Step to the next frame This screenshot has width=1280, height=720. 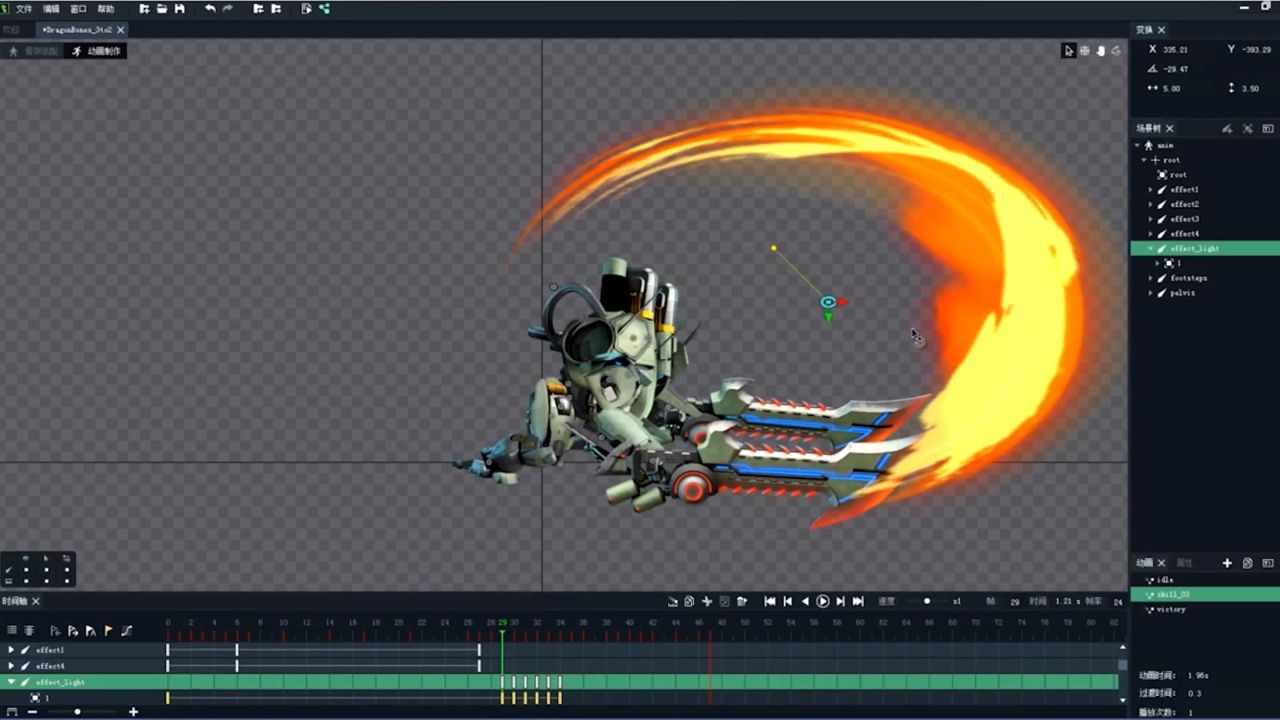(x=841, y=601)
